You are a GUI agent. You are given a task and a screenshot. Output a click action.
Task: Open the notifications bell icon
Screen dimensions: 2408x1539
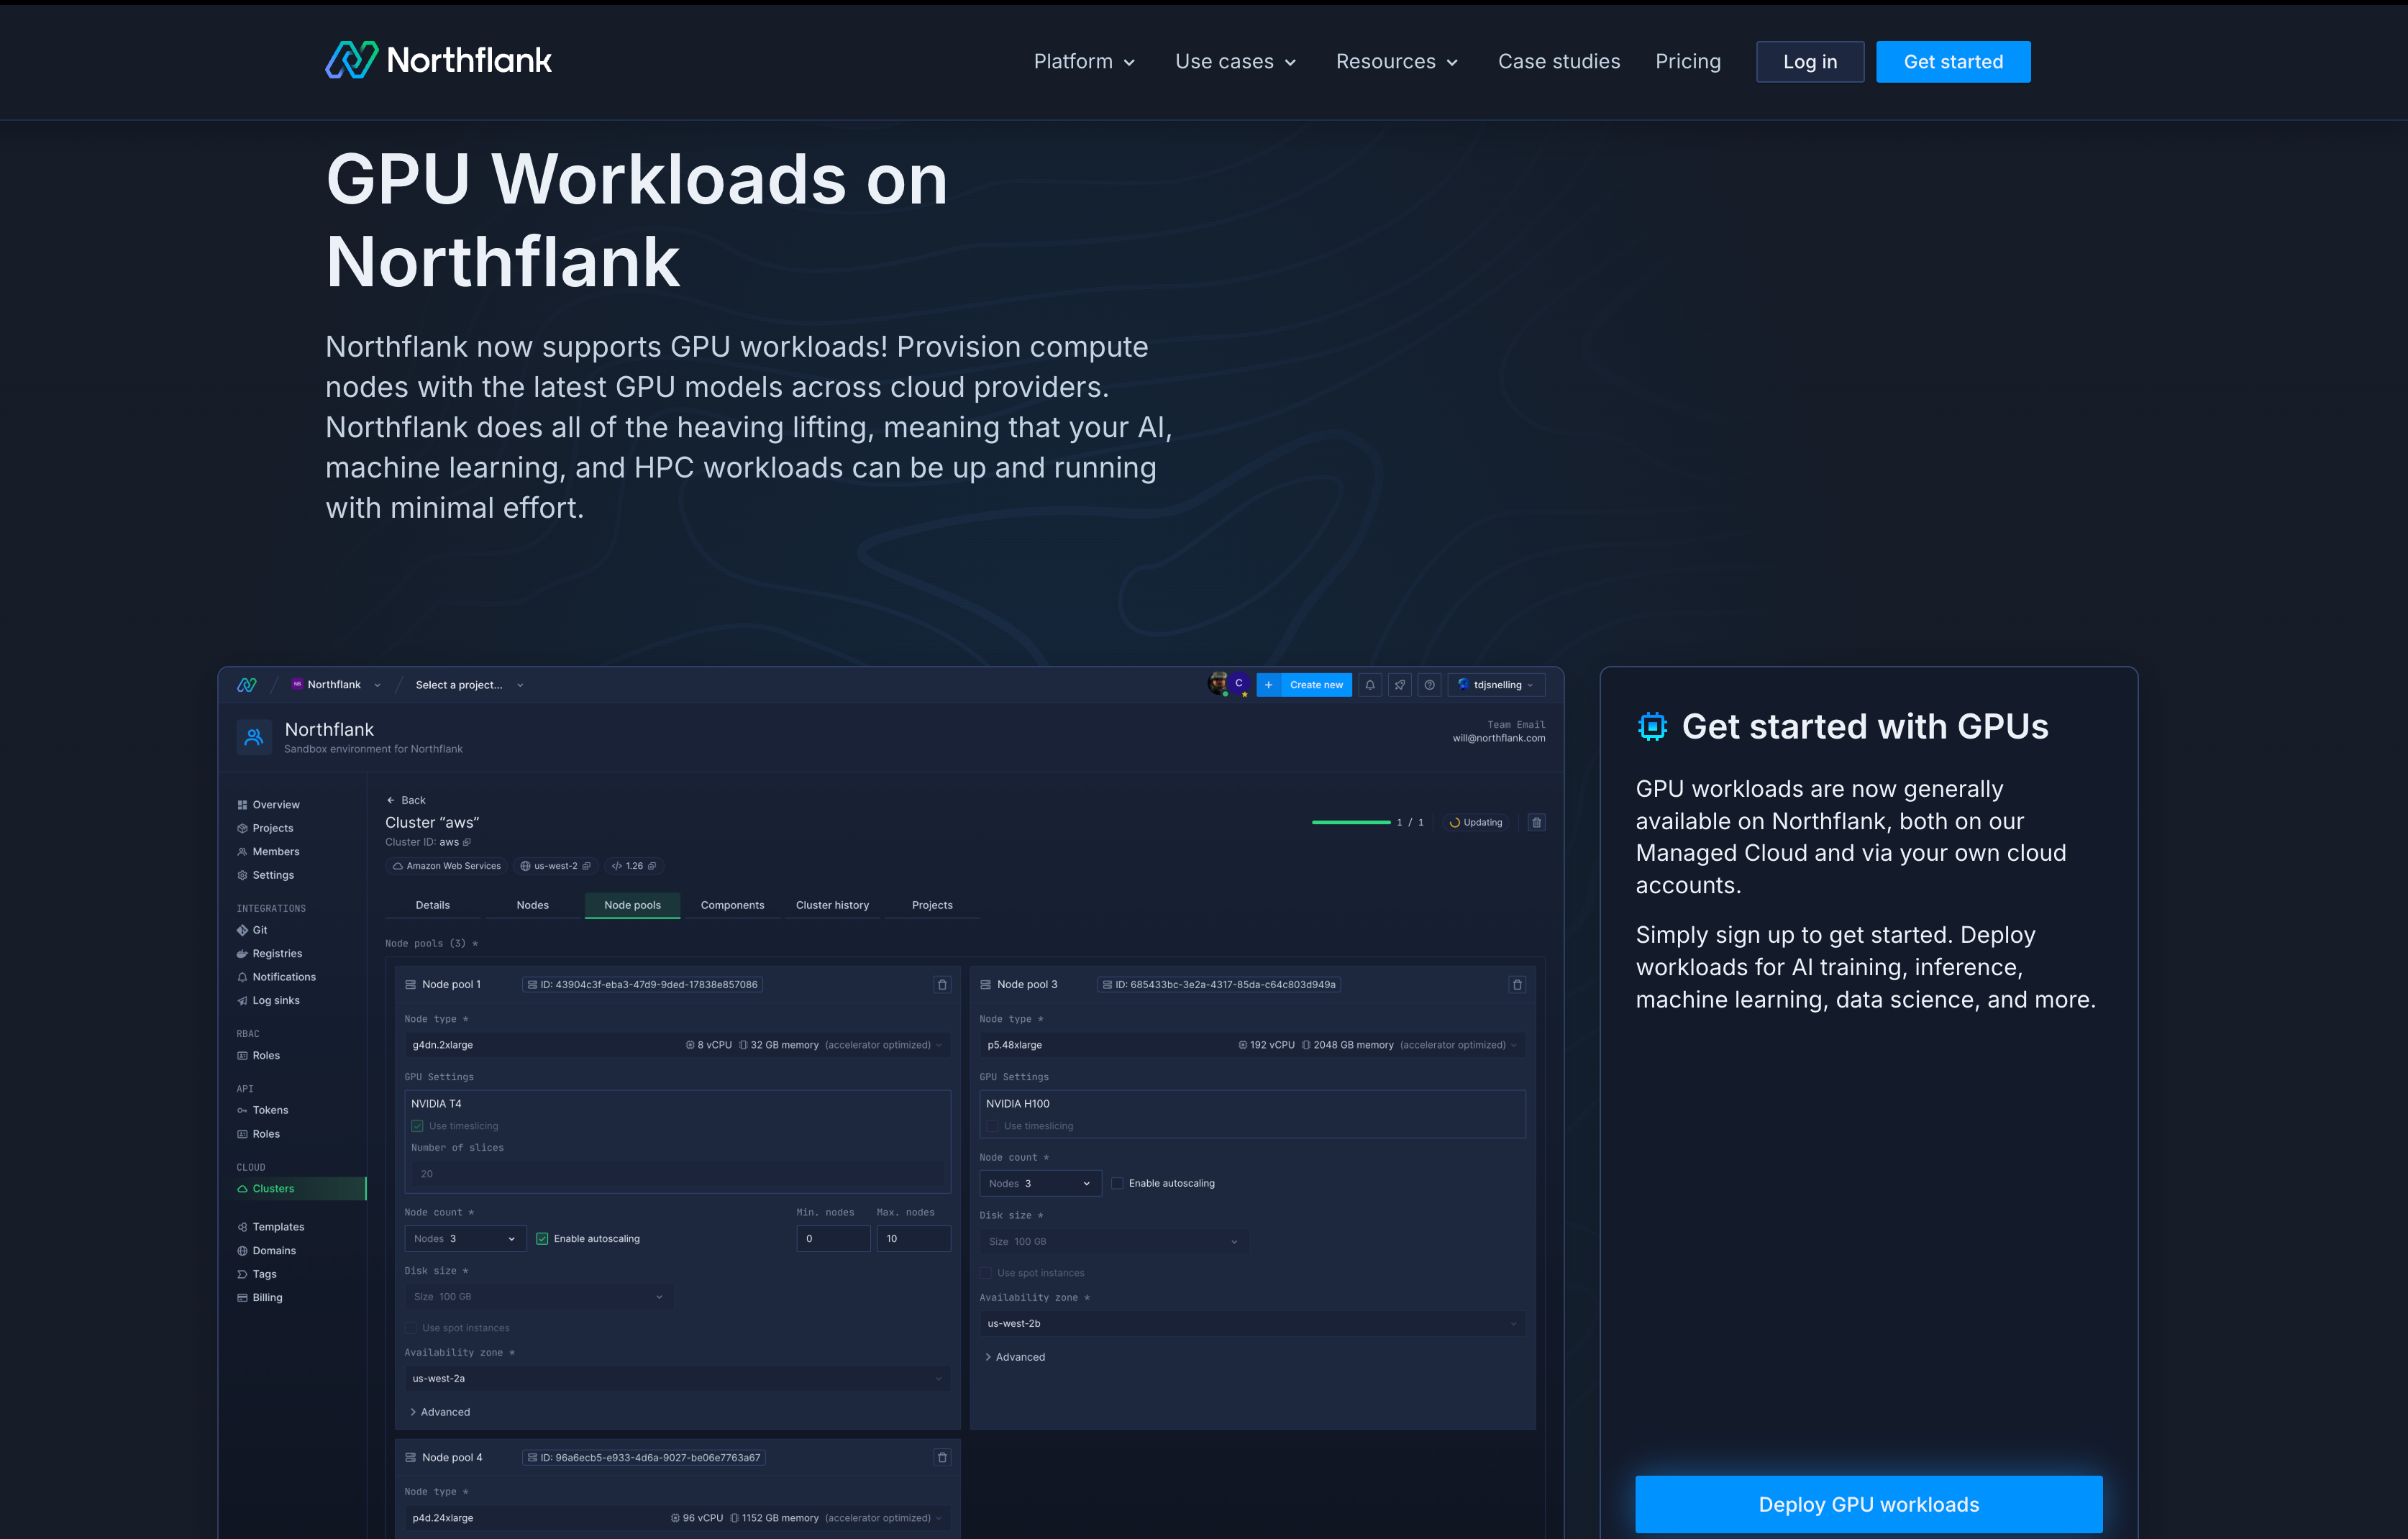pyautogui.click(x=1370, y=685)
